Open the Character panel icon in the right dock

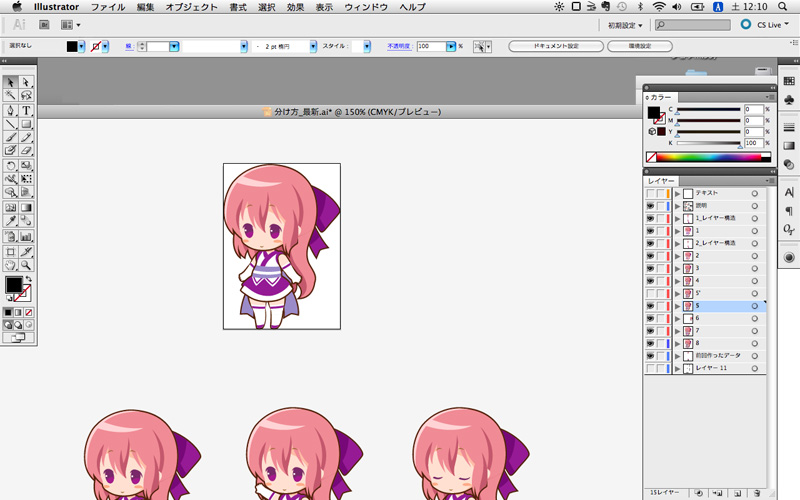(x=789, y=192)
